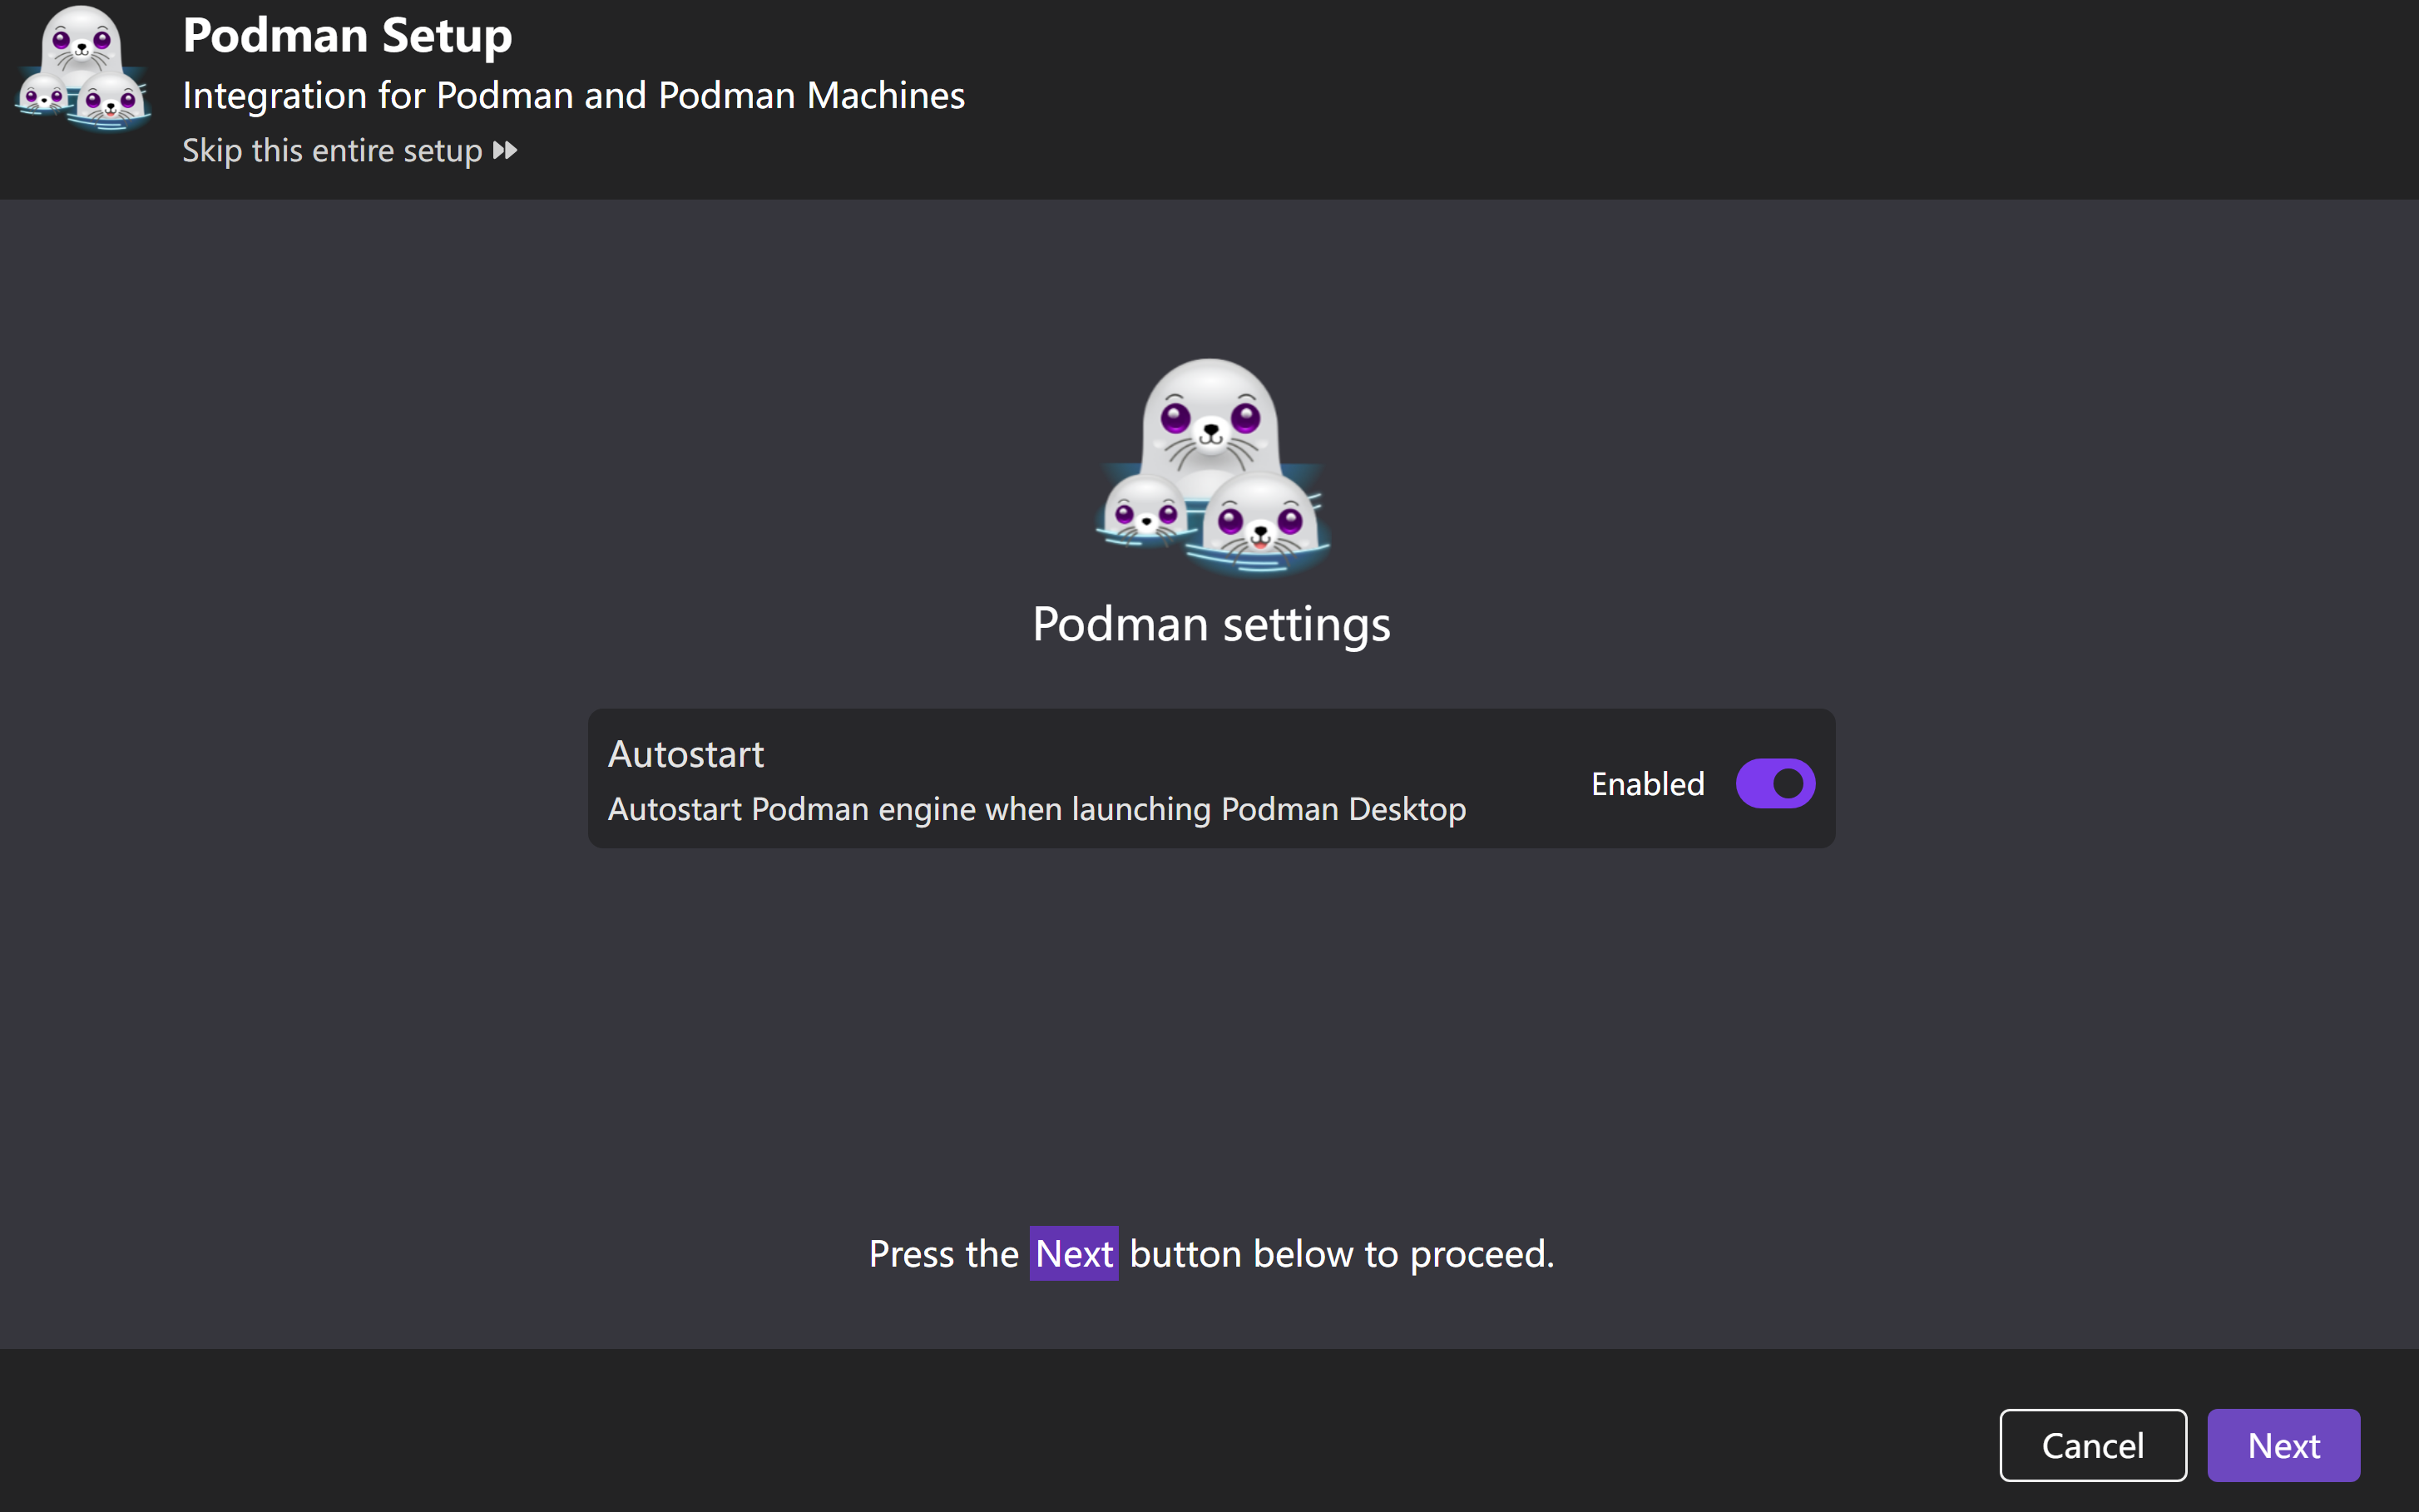Toggle the Autostart enabled switch

(x=1775, y=783)
